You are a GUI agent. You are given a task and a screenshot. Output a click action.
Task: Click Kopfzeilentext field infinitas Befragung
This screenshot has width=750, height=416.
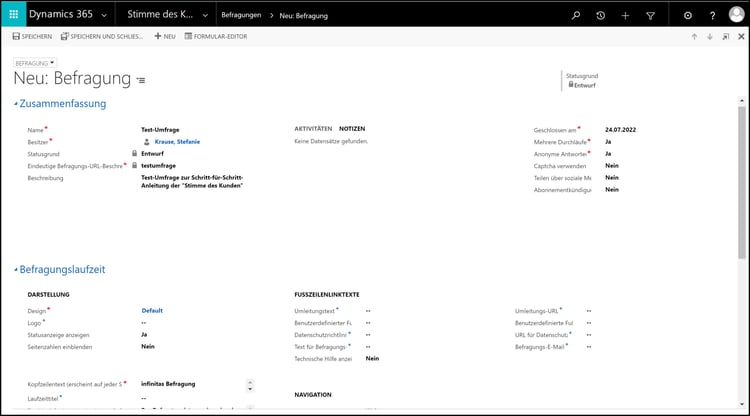click(168, 383)
